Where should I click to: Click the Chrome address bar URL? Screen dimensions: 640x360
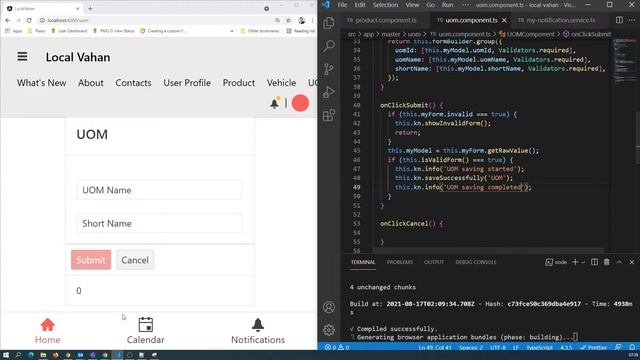(68, 20)
